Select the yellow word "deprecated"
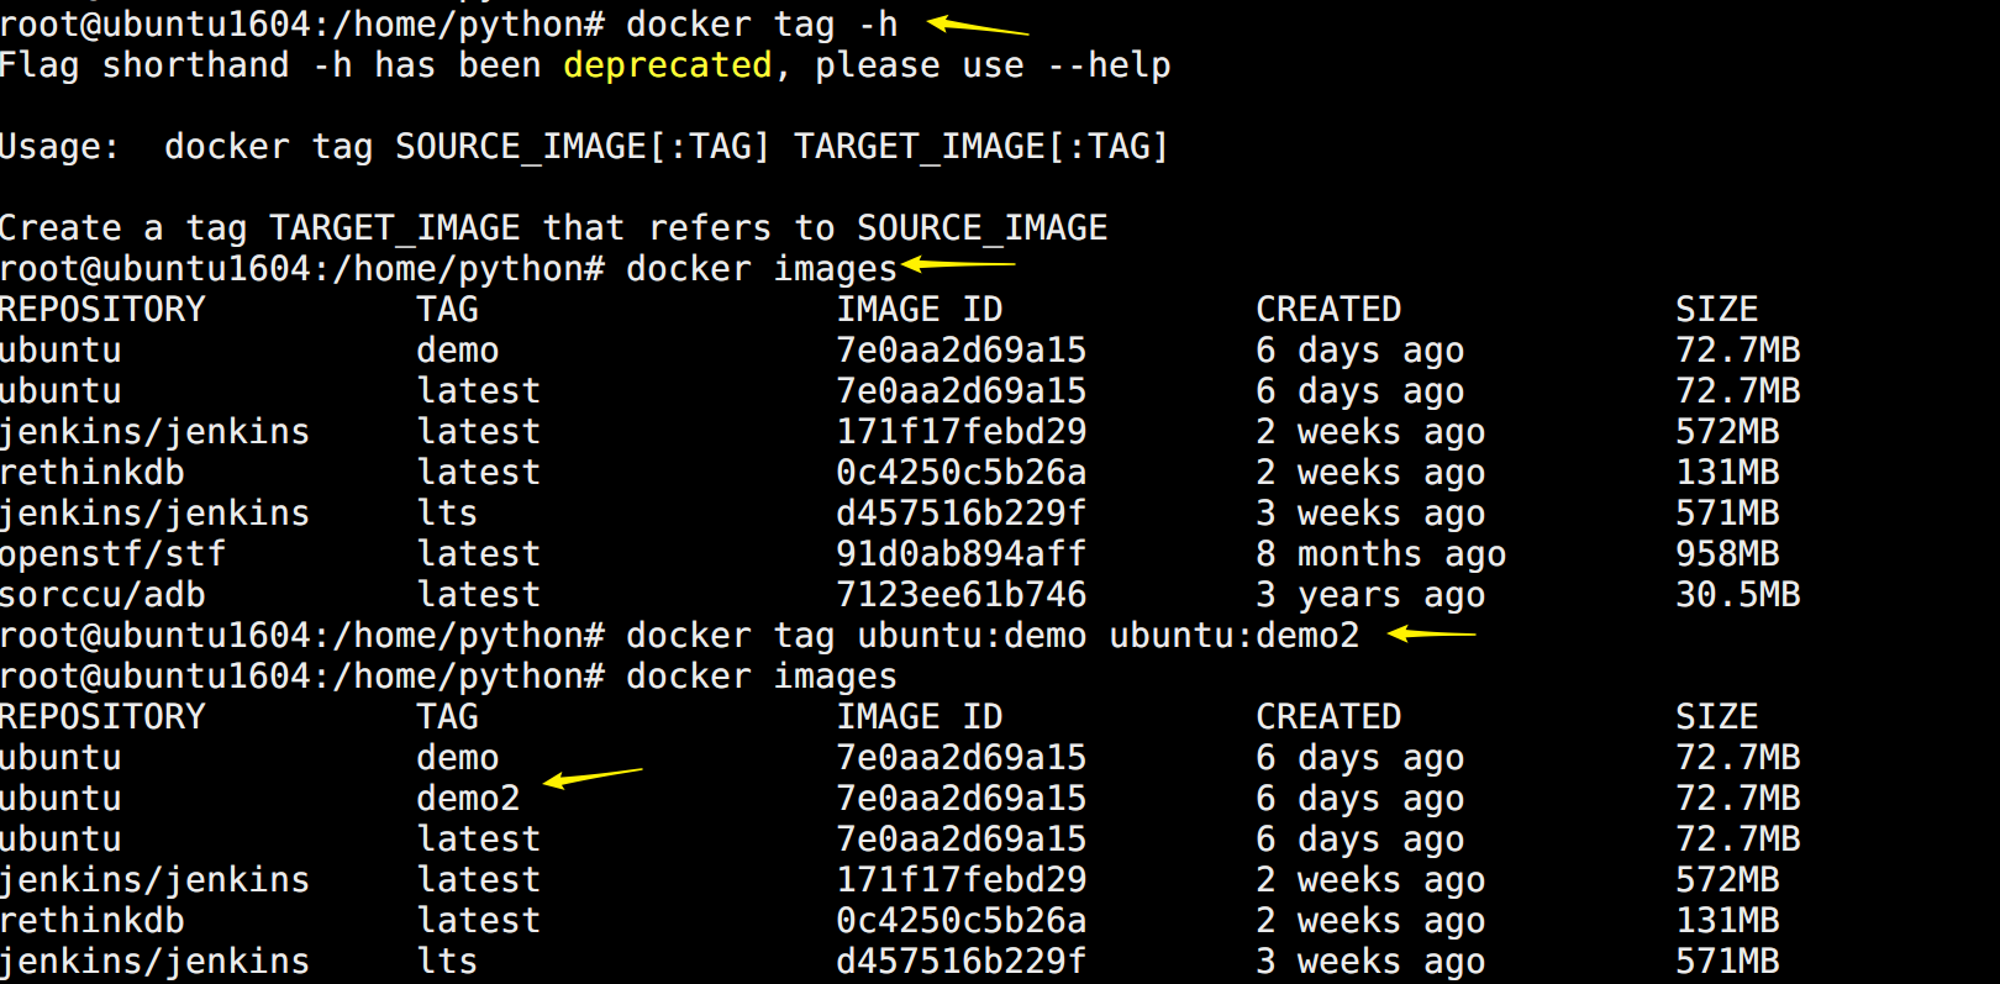Screen dimensions: 2000x984 tap(667, 66)
